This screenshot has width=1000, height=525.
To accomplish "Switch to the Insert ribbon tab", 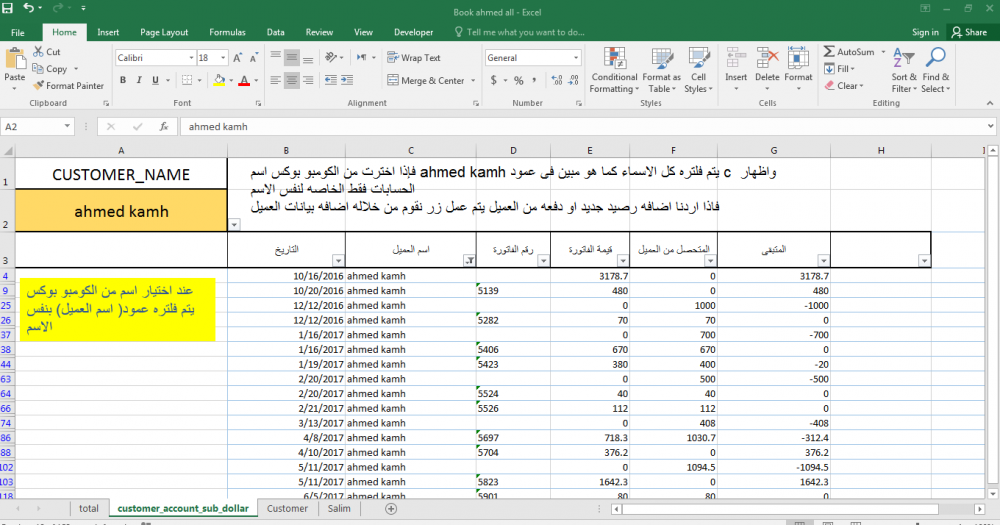I will [108, 32].
